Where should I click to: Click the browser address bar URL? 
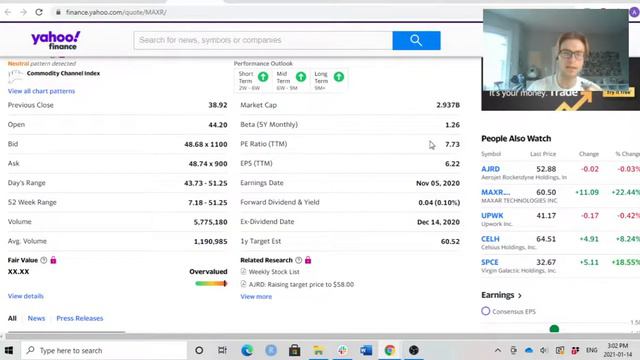[116, 12]
